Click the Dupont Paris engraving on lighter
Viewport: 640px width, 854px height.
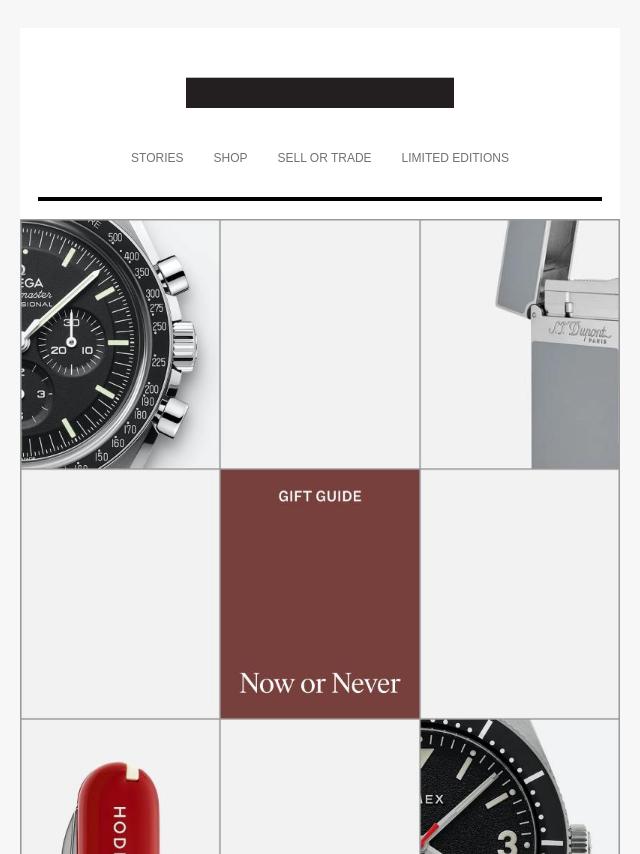pyautogui.click(x=578, y=331)
